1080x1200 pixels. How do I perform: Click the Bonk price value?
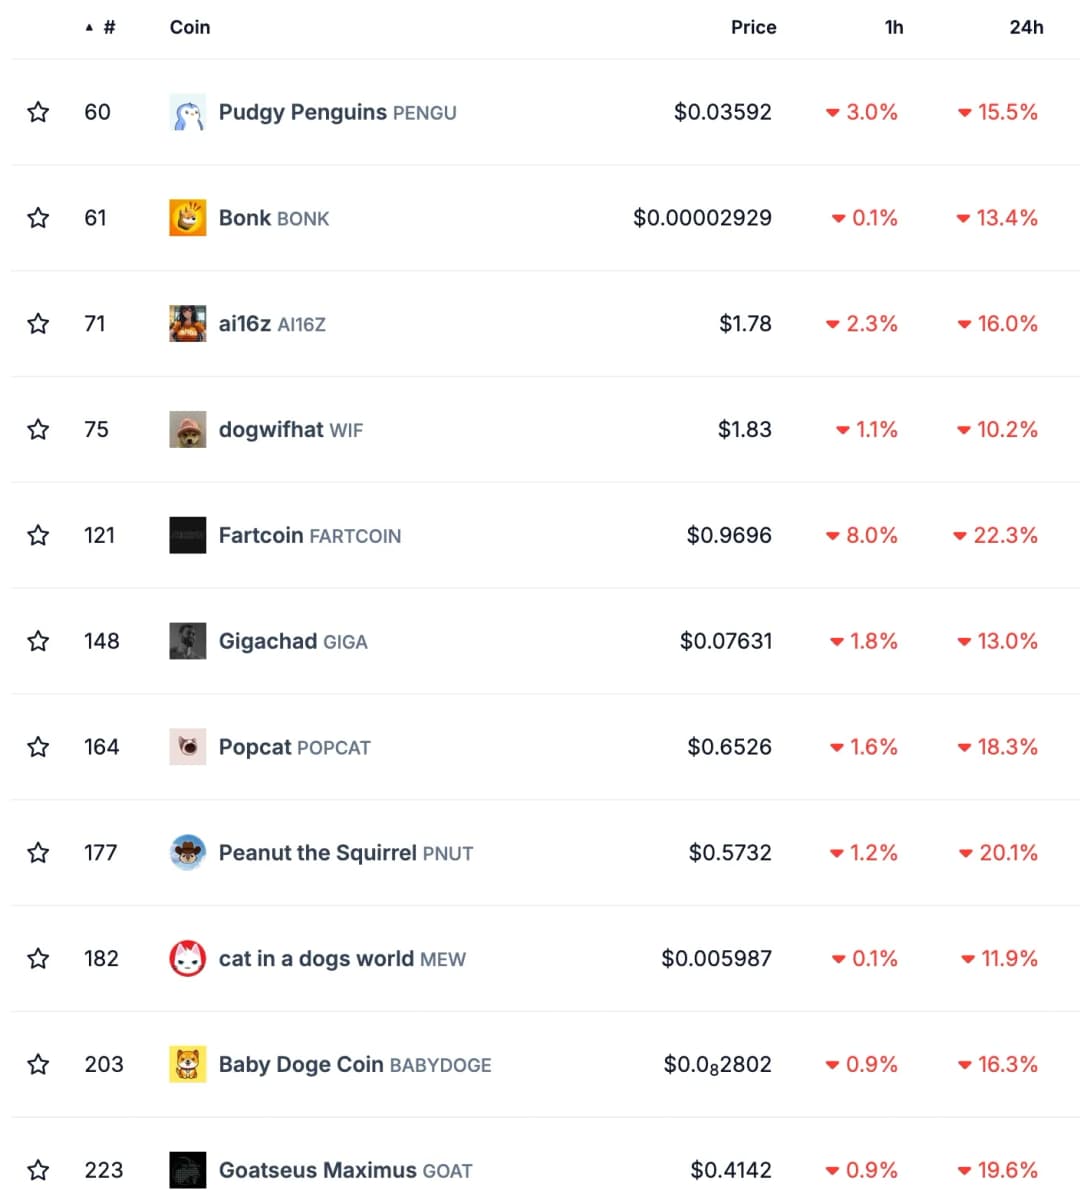coord(702,218)
